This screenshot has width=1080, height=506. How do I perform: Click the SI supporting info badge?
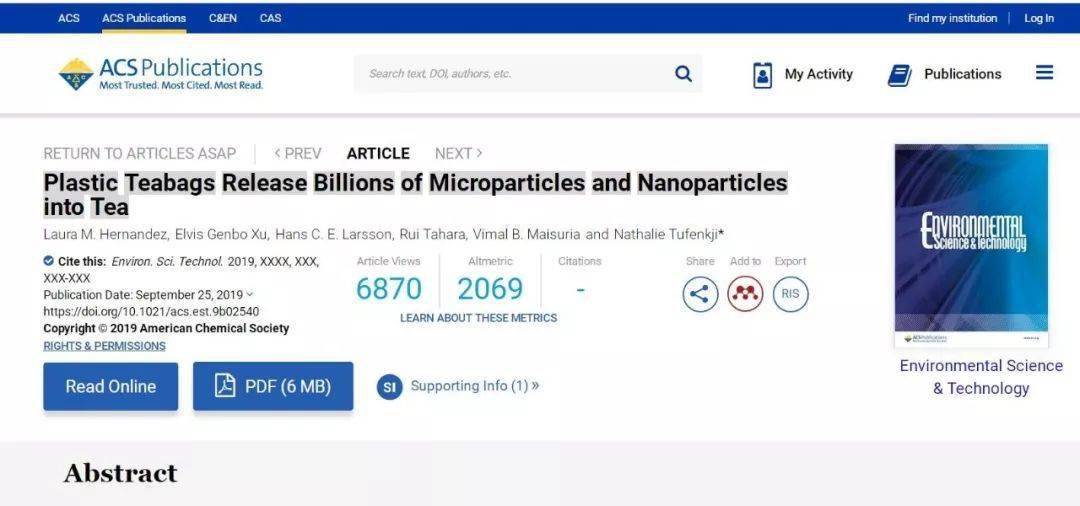coord(389,387)
